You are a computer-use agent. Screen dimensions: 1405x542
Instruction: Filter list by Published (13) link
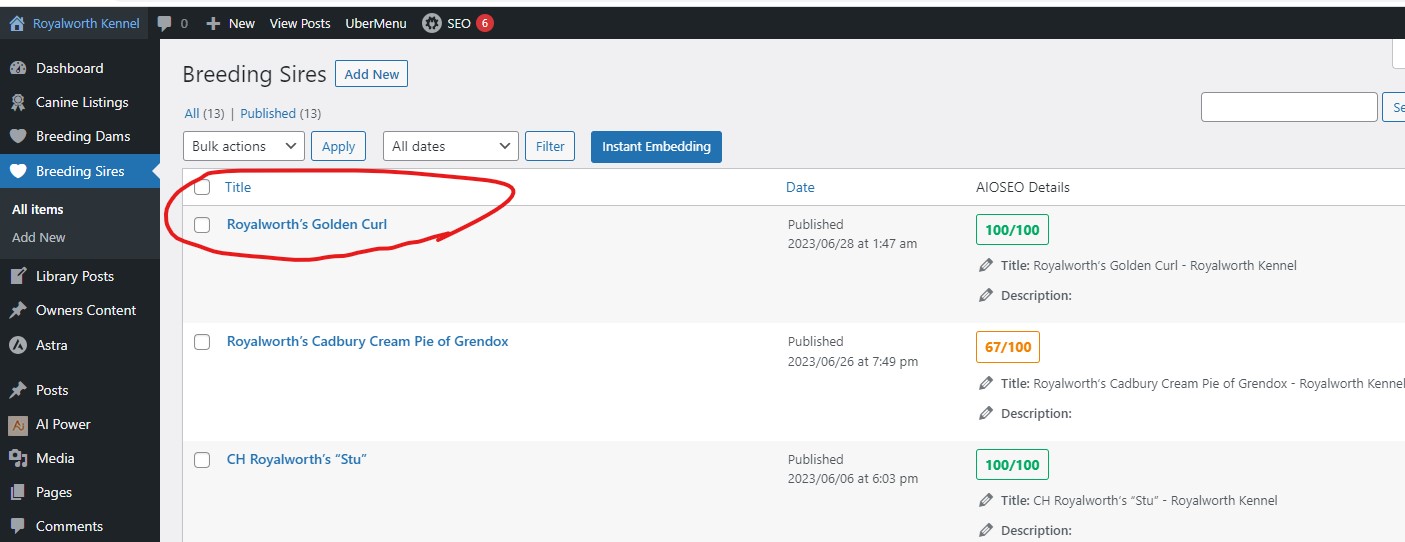coord(281,114)
